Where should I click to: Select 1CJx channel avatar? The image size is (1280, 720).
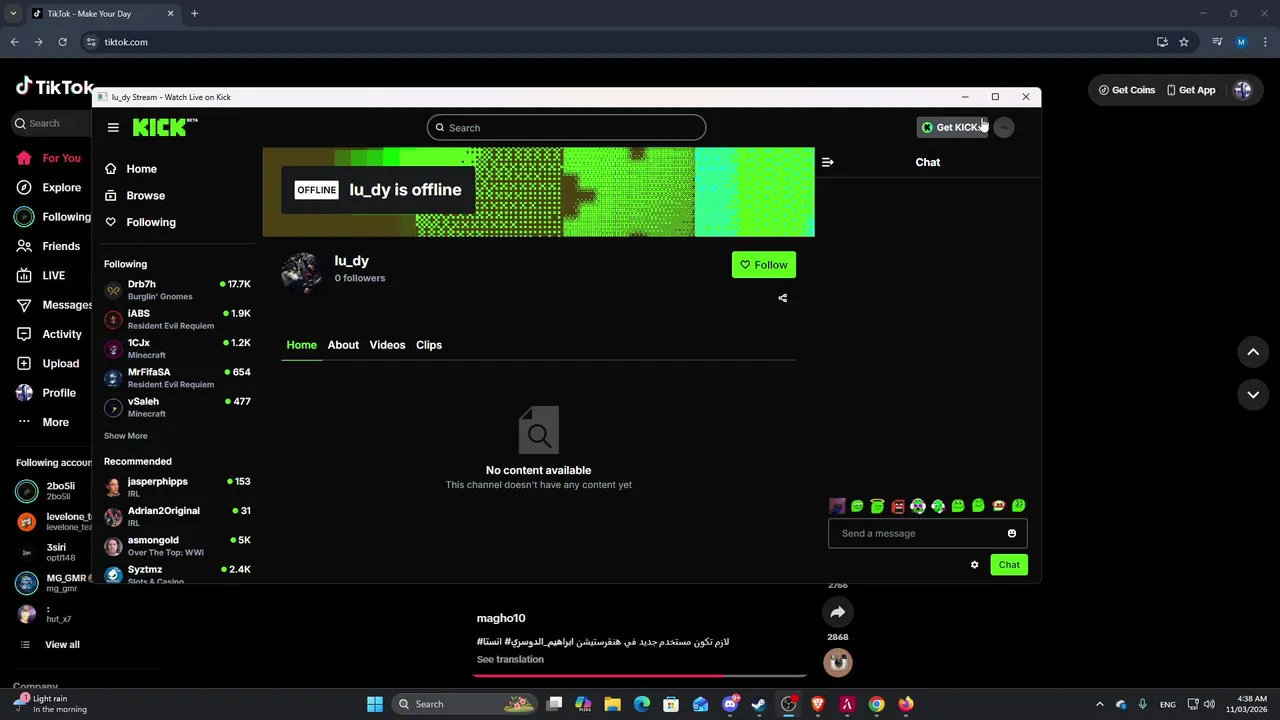click(113, 349)
